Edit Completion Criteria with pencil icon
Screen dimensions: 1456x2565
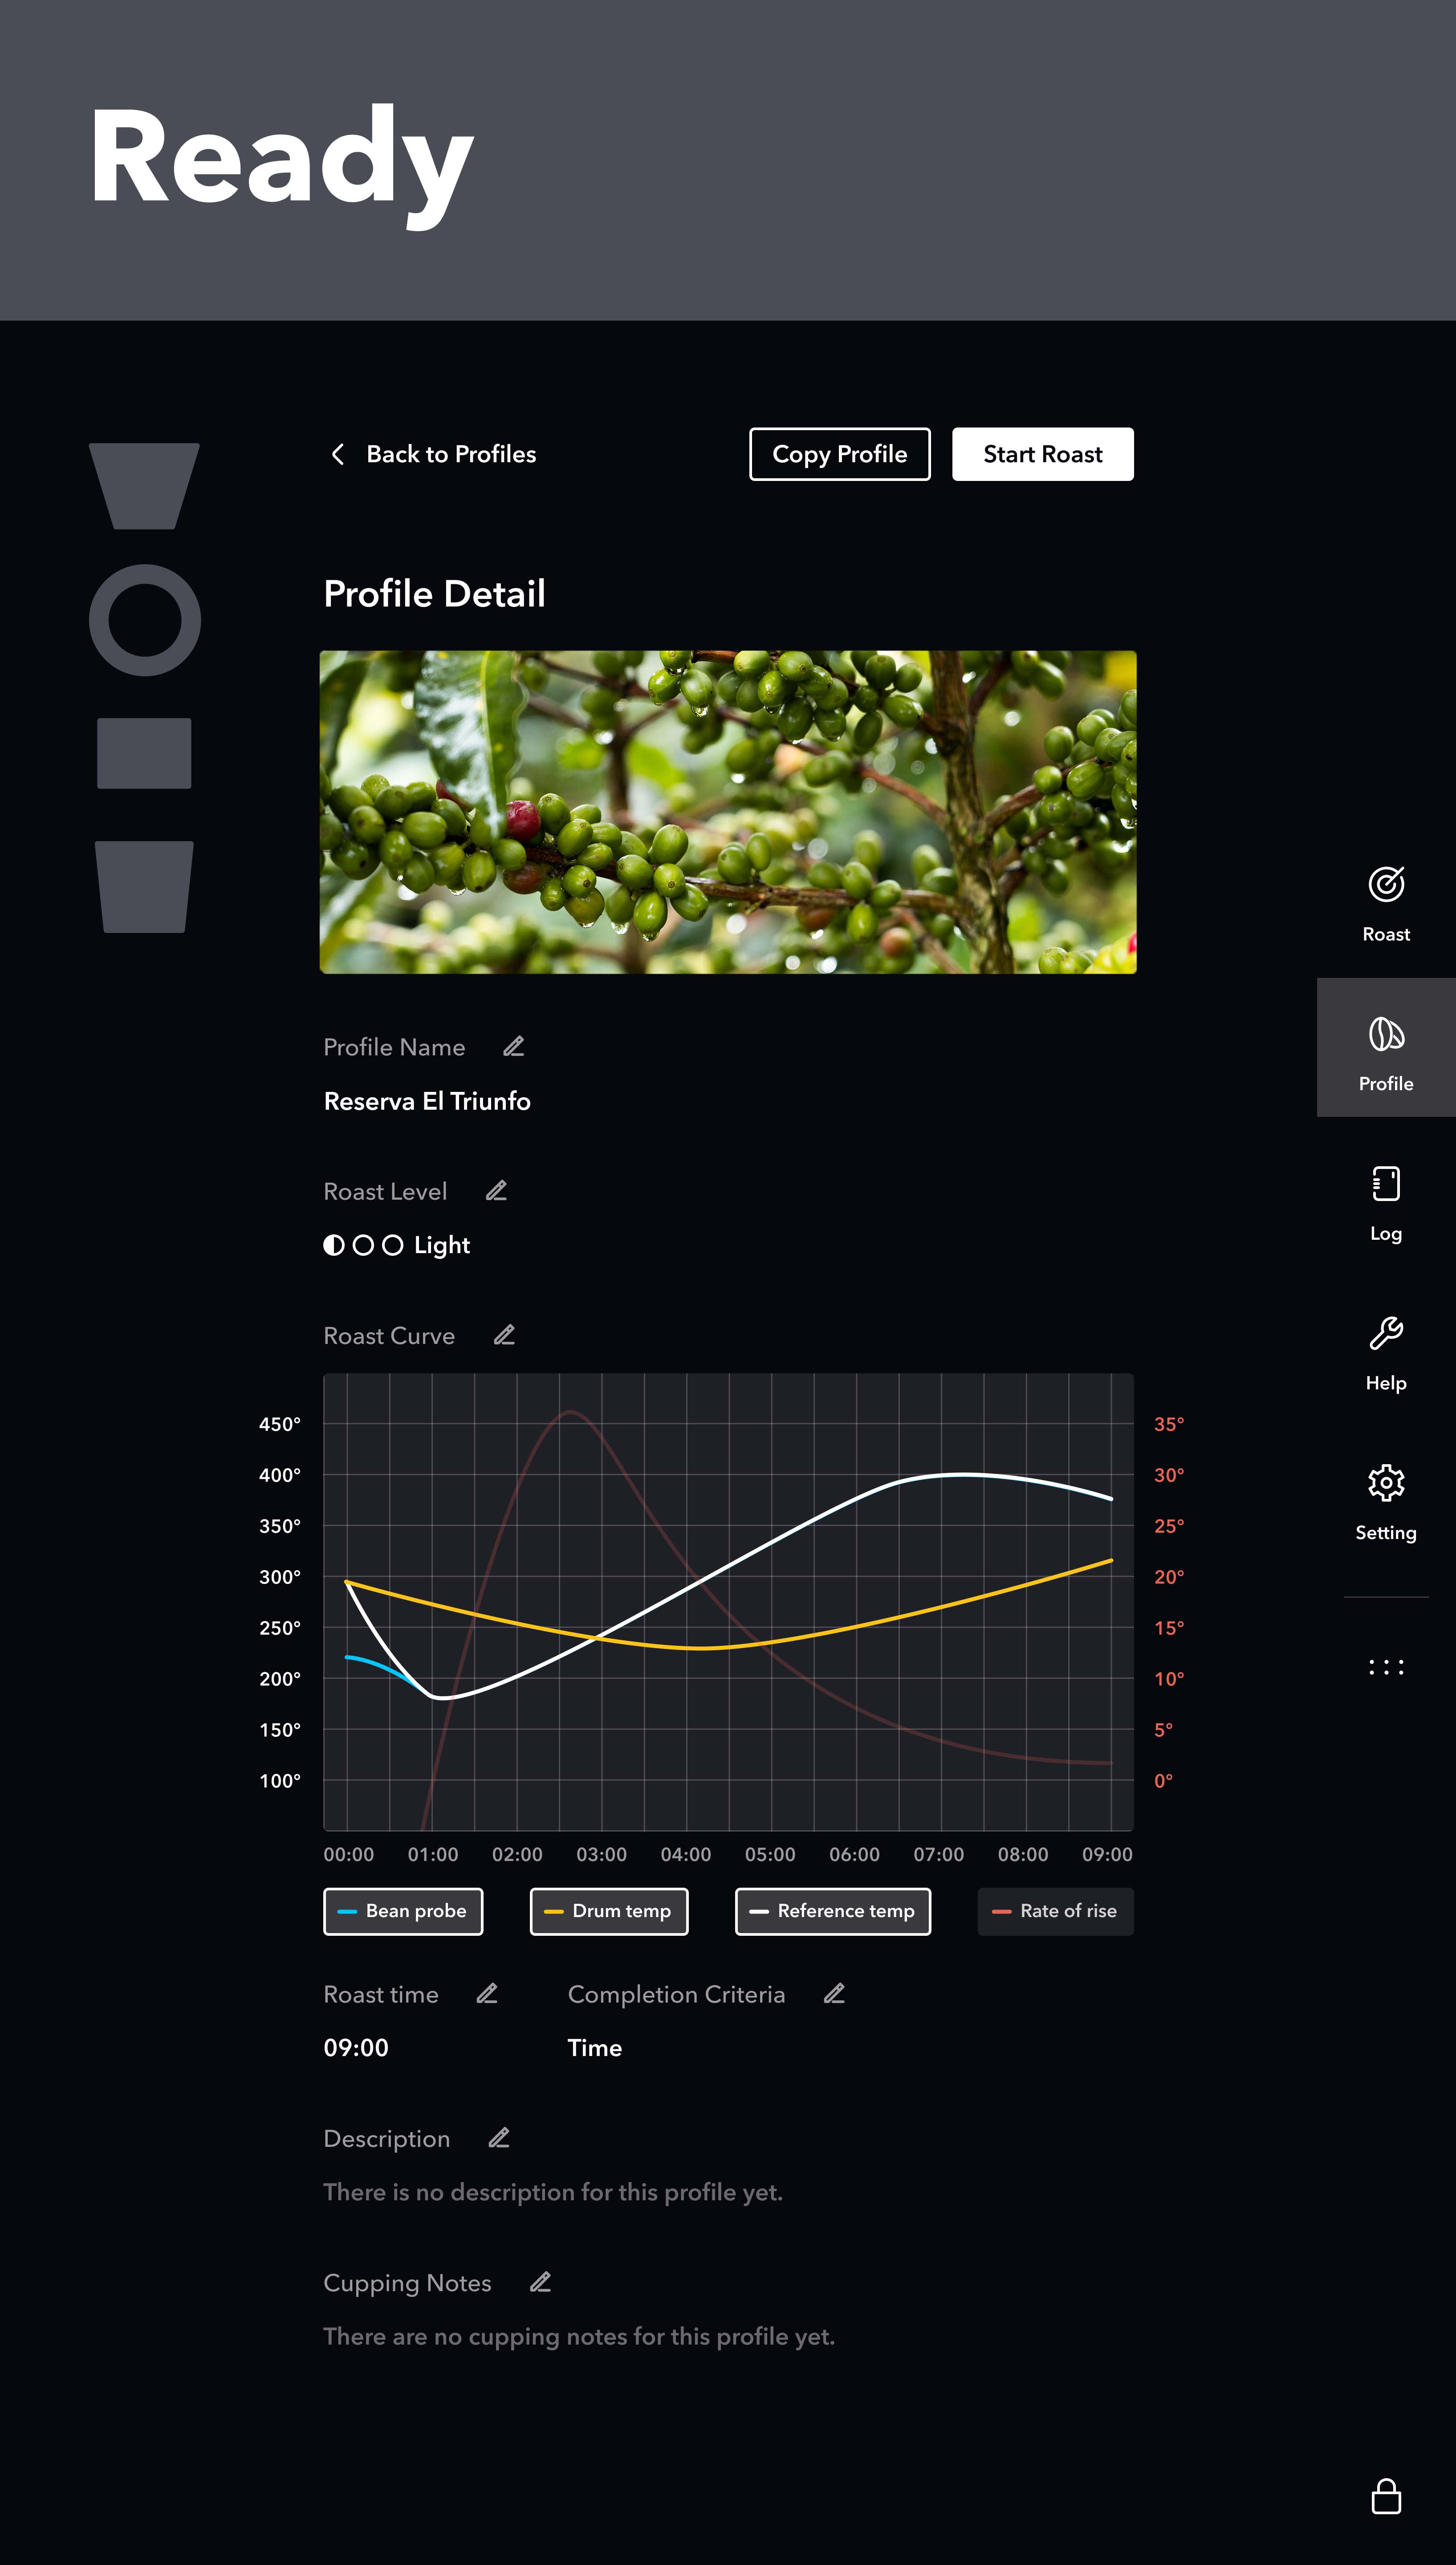point(834,1993)
